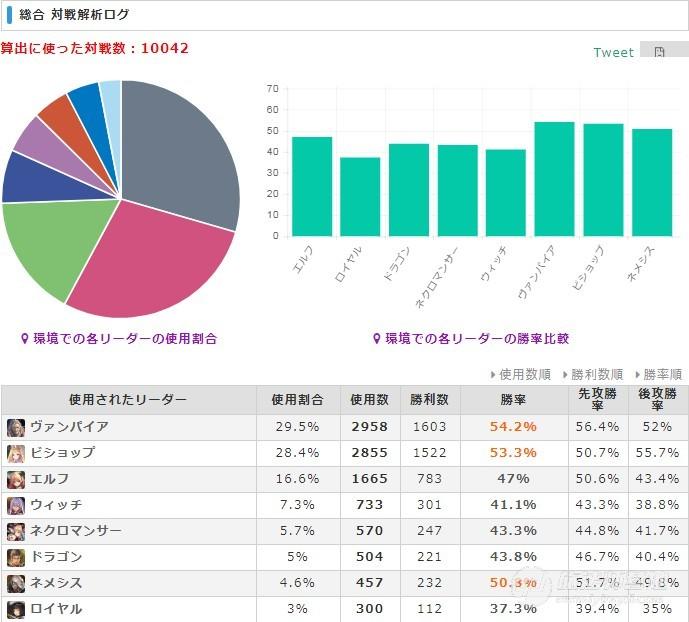Image resolution: width=689 pixels, height=622 pixels.
Task: Click the 後攻勝率 column header
Action: coord(658,400)
